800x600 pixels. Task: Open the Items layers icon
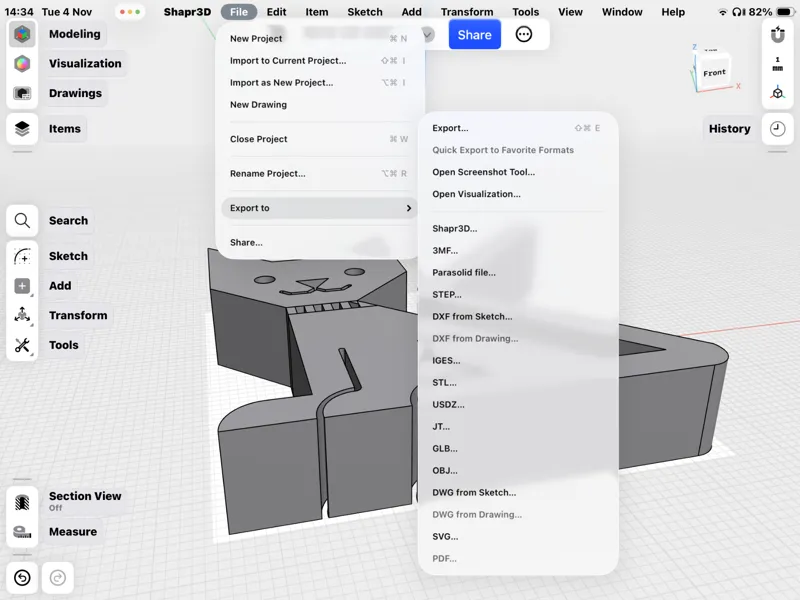pyautogui.click(x=22, y=129)
